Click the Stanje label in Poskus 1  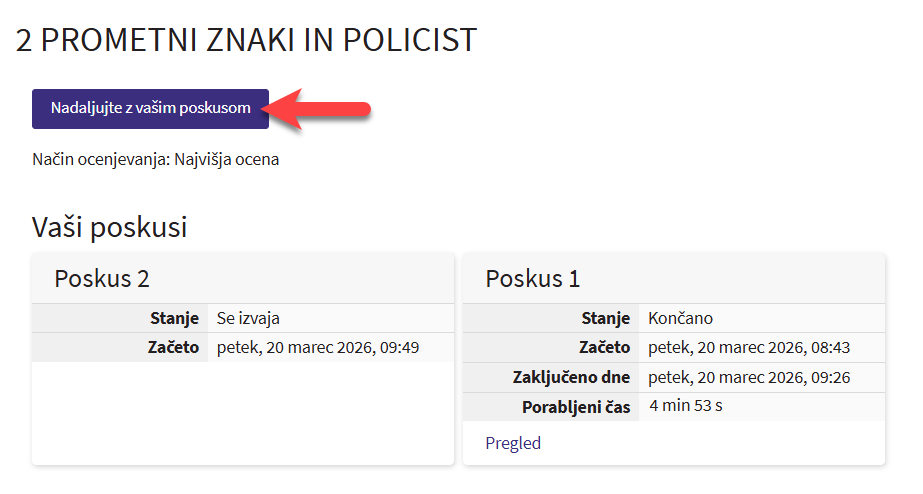(x=606, y=319)
